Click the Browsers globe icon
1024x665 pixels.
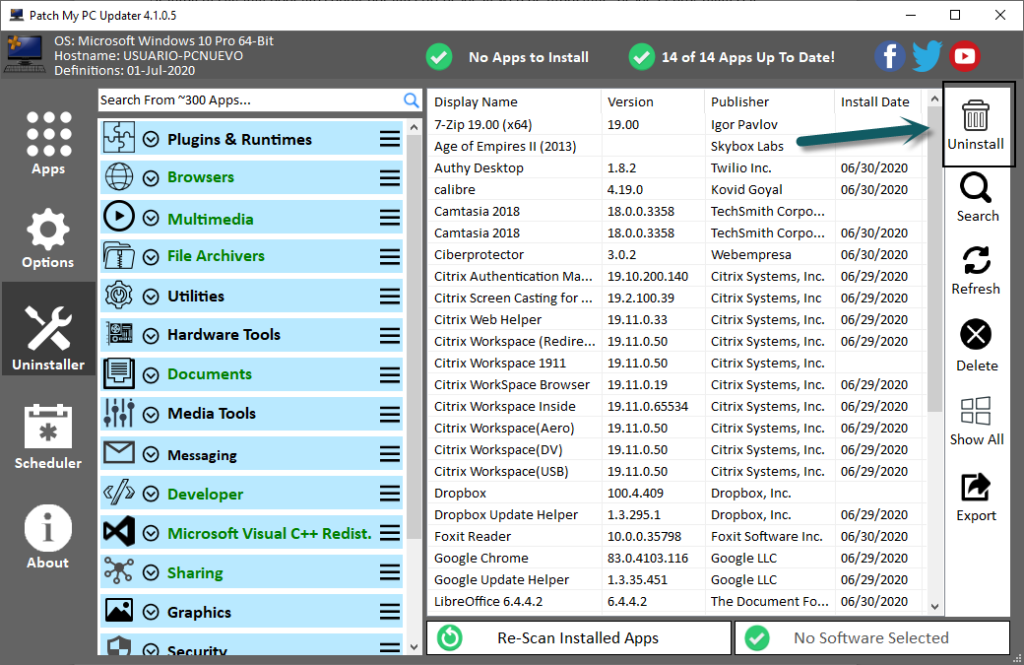(119, 176)
